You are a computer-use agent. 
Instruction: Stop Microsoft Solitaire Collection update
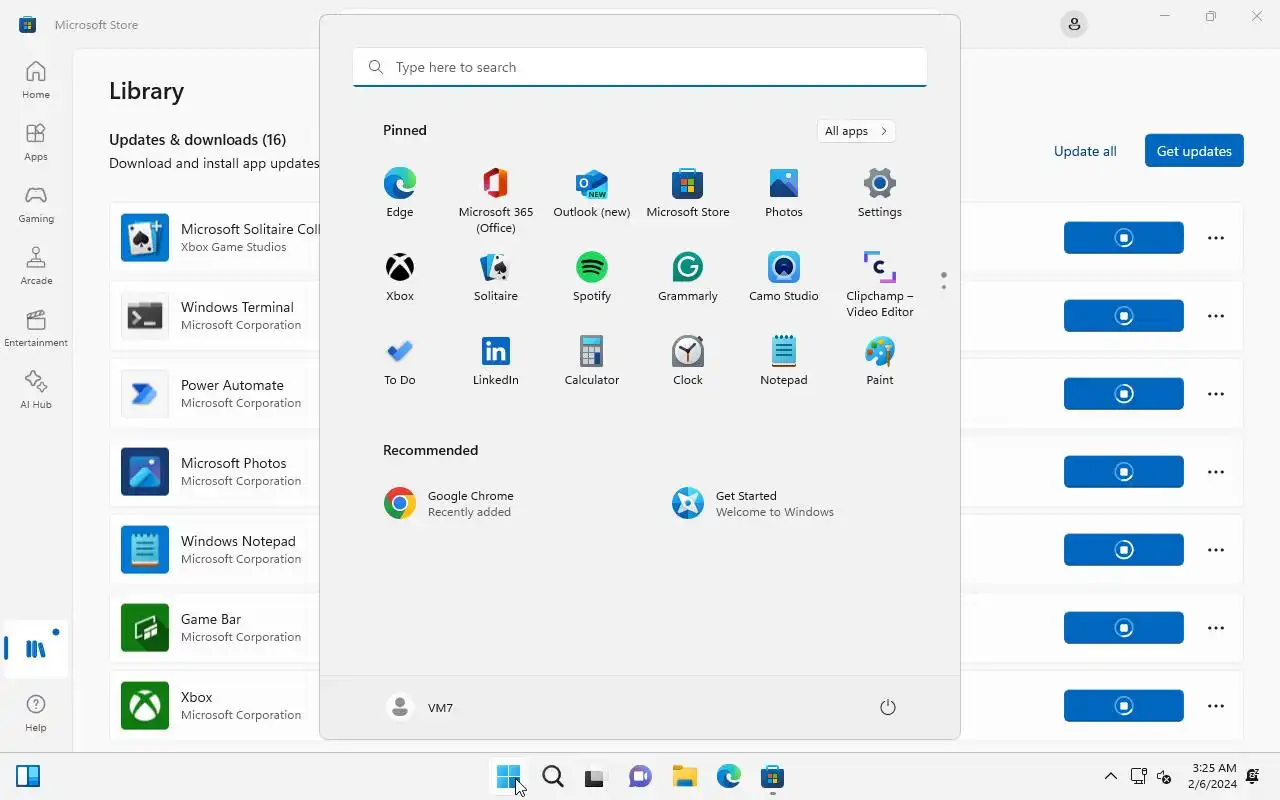pyautogui.click(x=1124, y=238)
